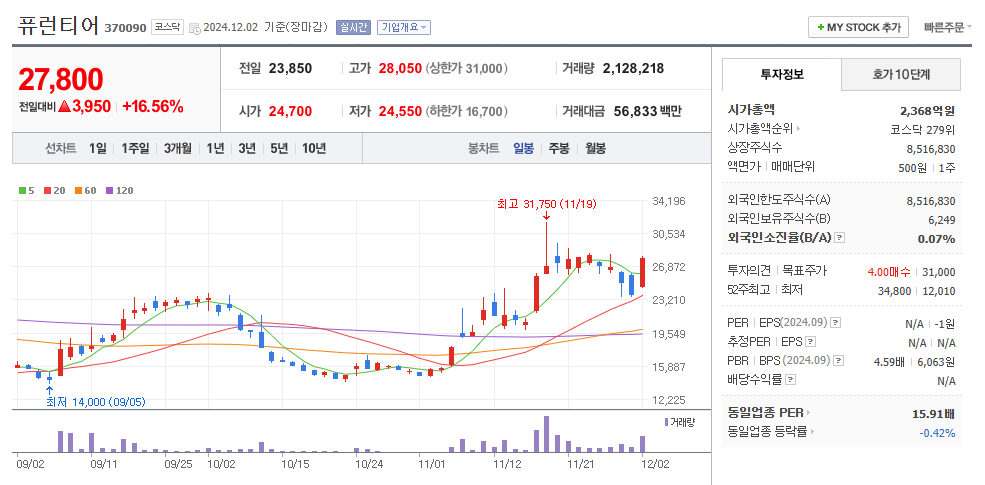Viewport: 985px width, 485px height.
Task: Select the 주봉 candle chart
Action: (x=559, y=148)
